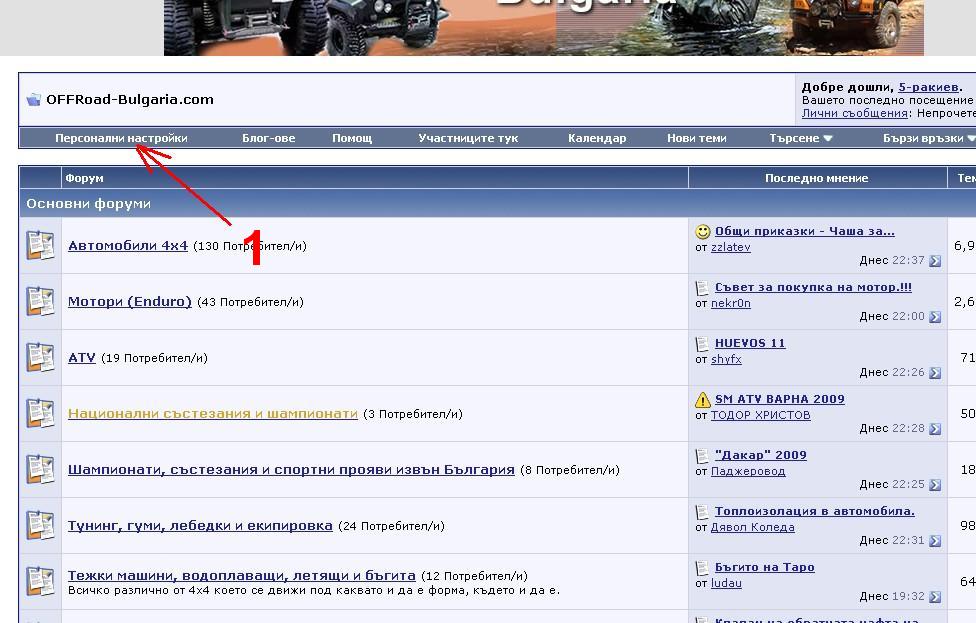
Task: Click the Основни форуми category header
Action: [x=88, y=204]
